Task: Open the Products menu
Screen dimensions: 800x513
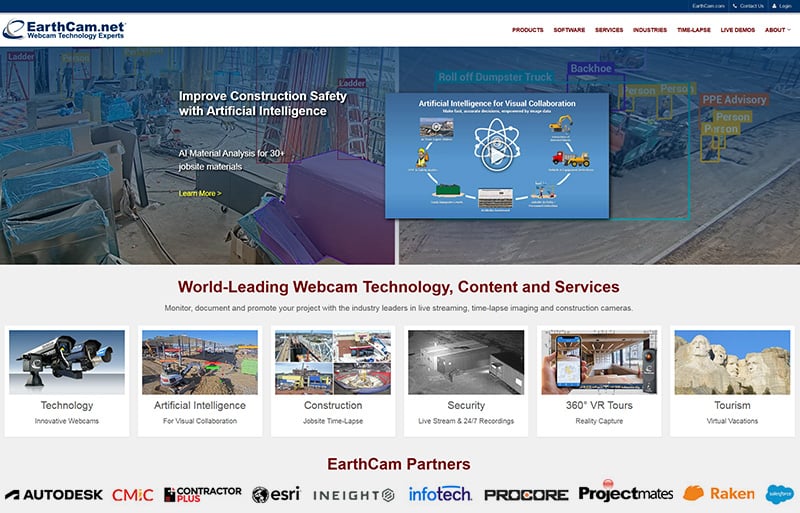Action: click(528, 30)
